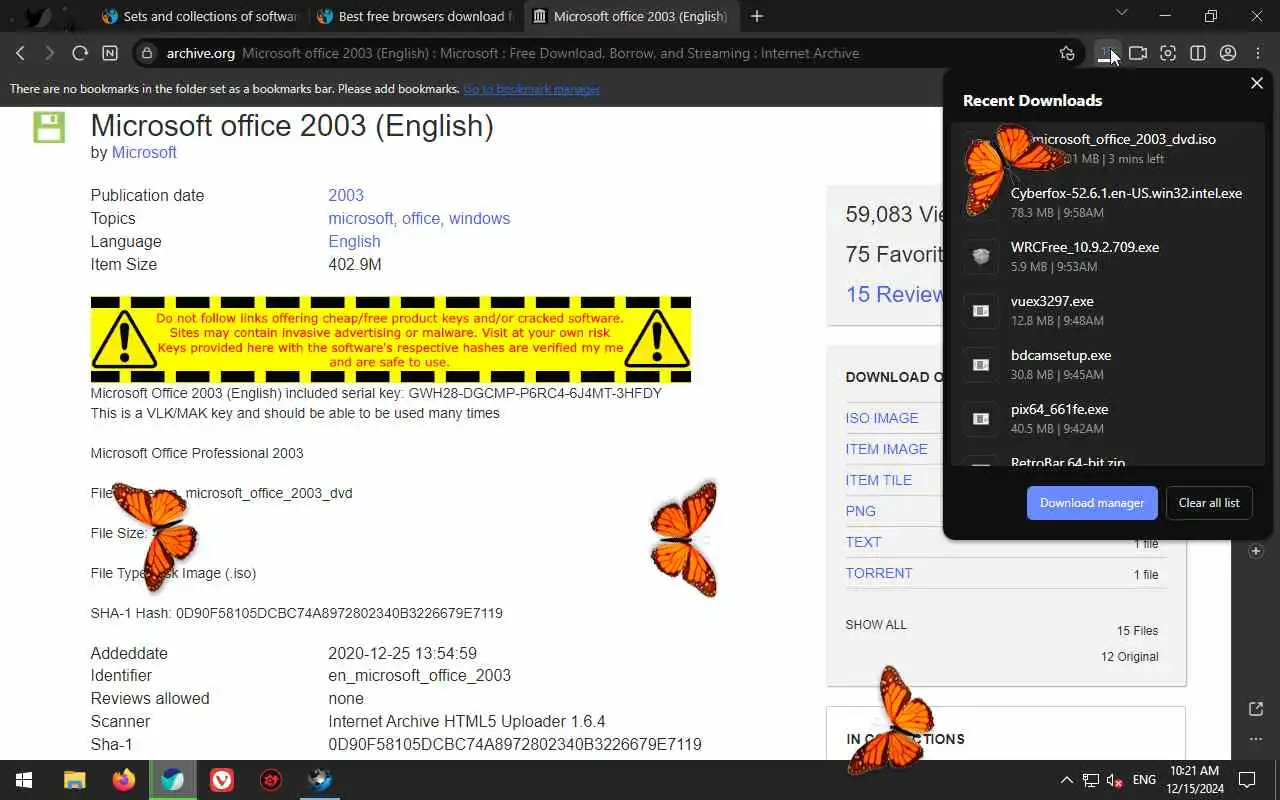1280x800 pixels.
Task: Open the ENG language indicator
Action: pyautogui.click(x=1144, y=780)
